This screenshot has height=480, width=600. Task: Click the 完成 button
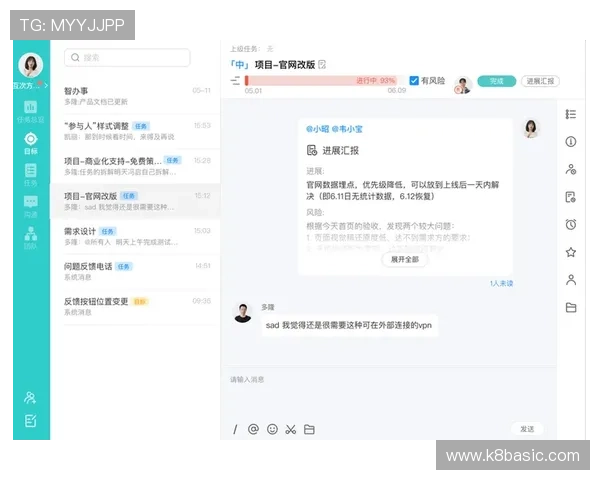coord(496,81)
